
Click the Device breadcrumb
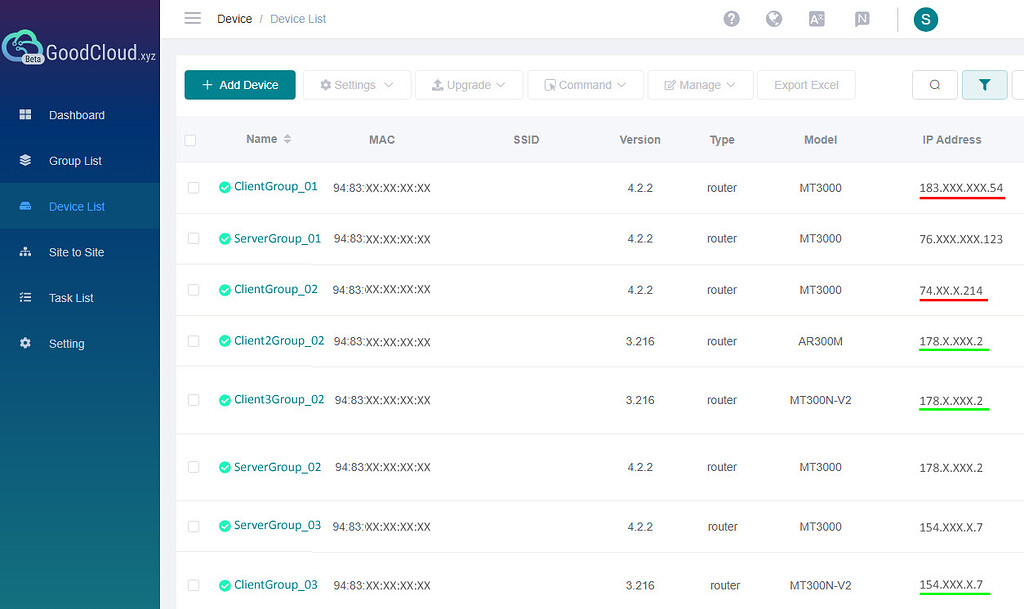[x=234, y=19]
